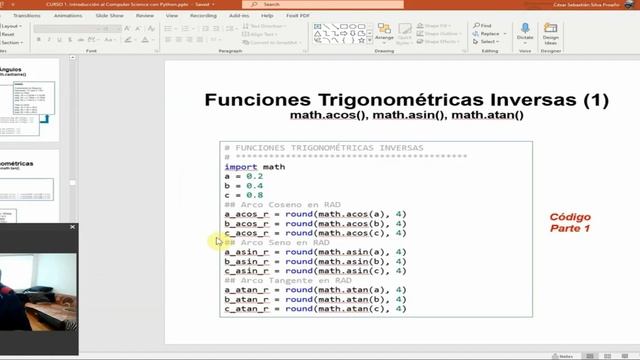Center text in Paragraph group
Image resolution: width=640 pixels, height=360 pixels.
[x=179, y=40]
